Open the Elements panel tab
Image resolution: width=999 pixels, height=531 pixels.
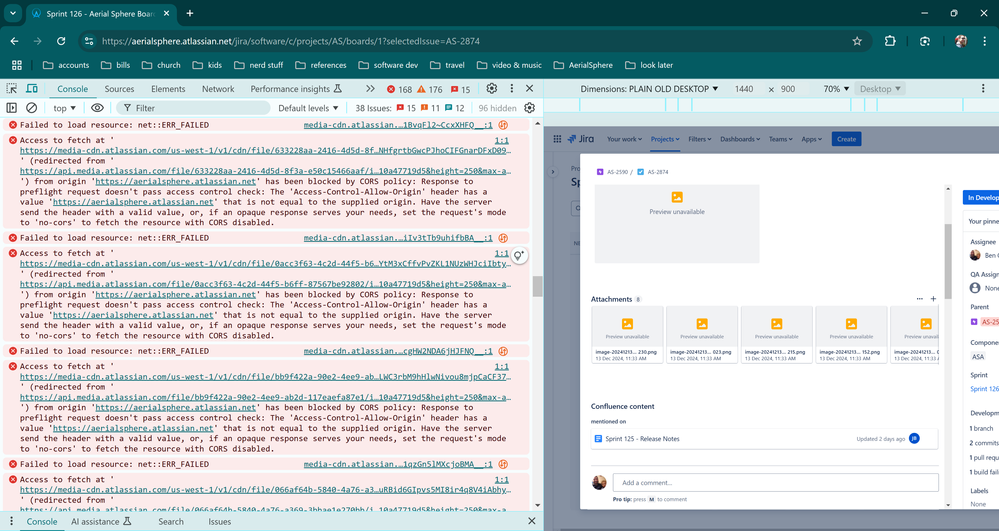point(168,89)
